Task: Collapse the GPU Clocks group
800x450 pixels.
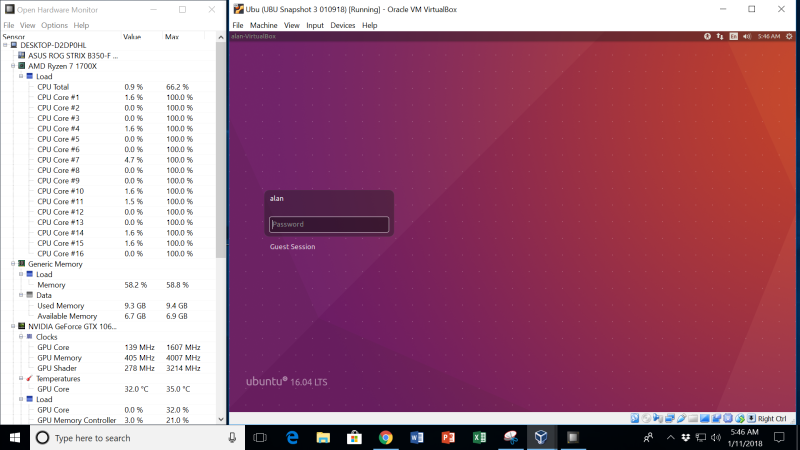Action: [x=21, y=337]
